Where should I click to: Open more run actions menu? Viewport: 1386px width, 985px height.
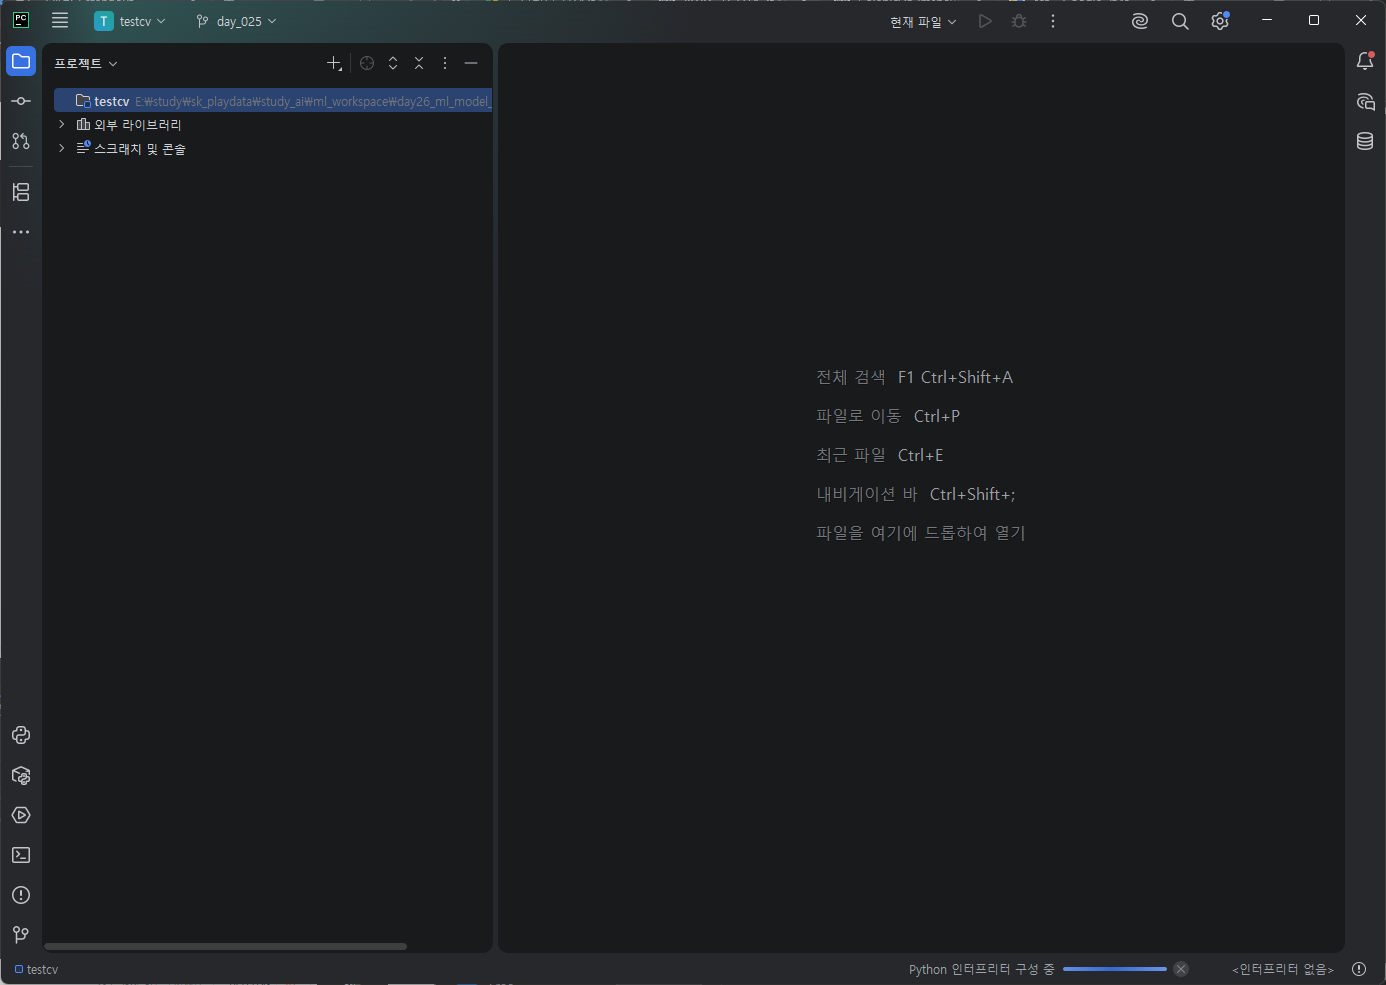click(x=1053, y=21)
